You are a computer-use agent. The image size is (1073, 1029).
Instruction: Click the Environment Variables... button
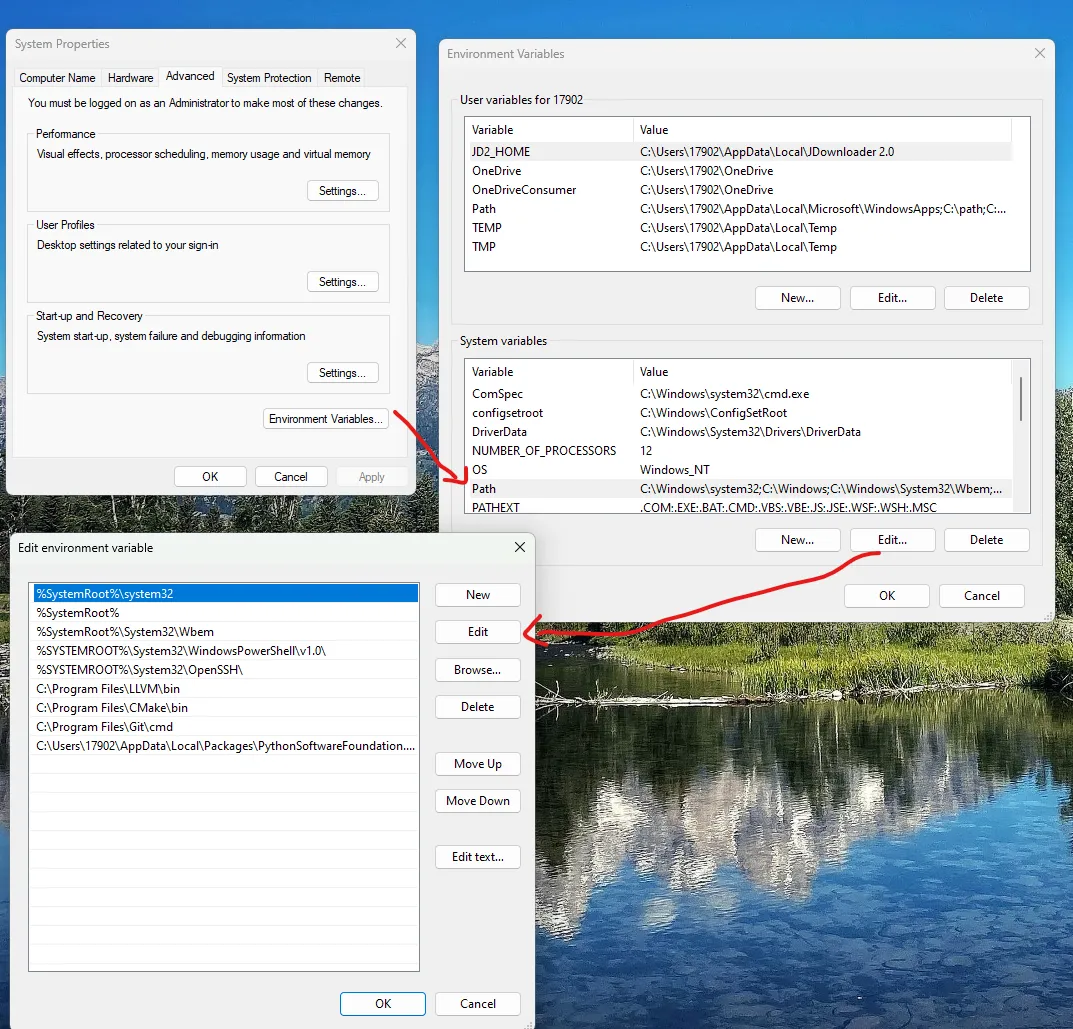pos(325,419)
